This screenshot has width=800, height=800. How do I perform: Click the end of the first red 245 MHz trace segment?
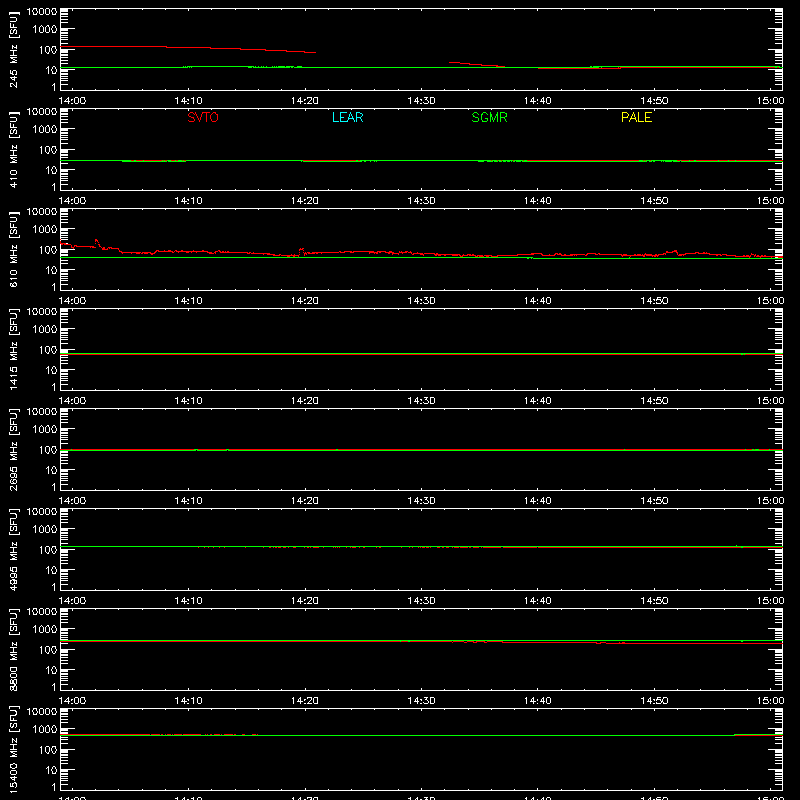click(x=315, y=53)
